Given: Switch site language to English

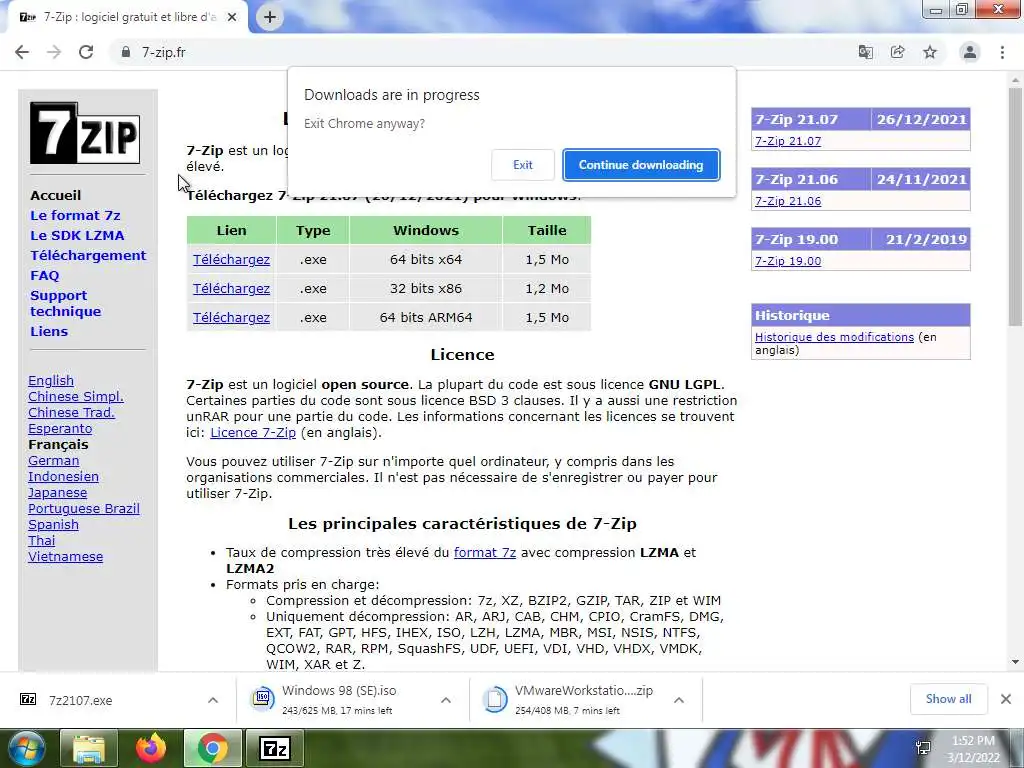Looking at the screenshot, I should [51, 381].
